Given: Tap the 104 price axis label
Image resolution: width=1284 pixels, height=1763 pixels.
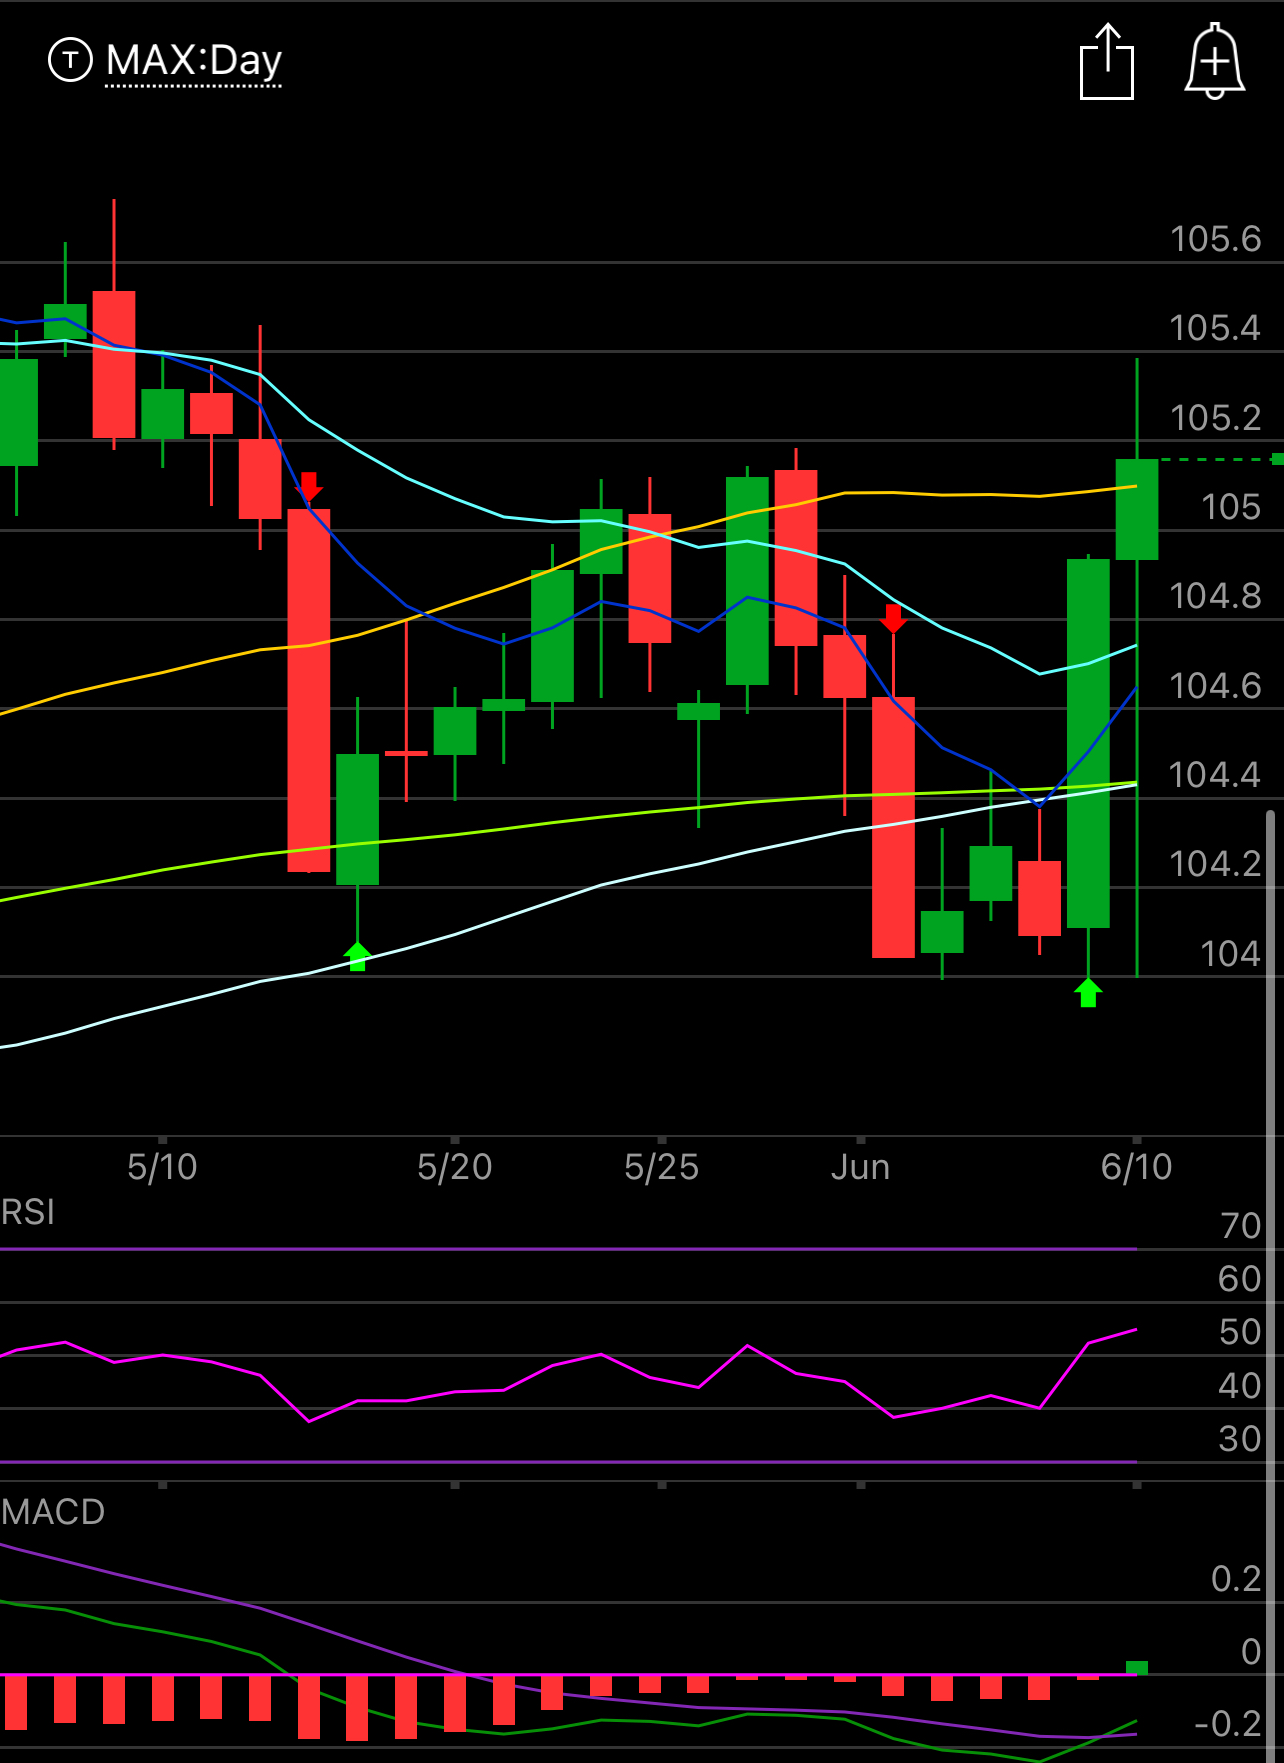Looking at the screenshot, I should [x=1231, y=954].
